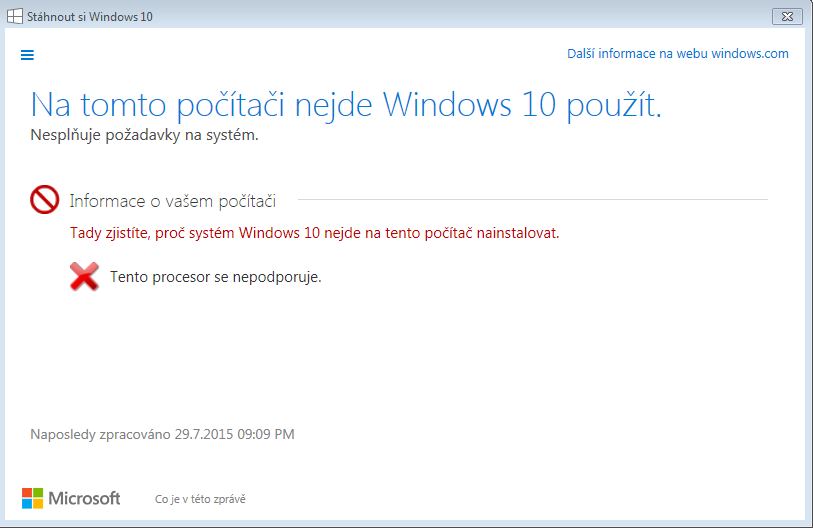Open 'Další informace na webu windows.com' link

pyautogui.click(x=677, y=54)
